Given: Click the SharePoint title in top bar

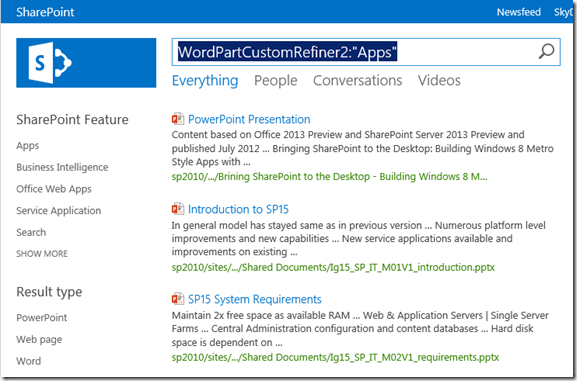Looking at the screenshot, I should coord(45,12).
